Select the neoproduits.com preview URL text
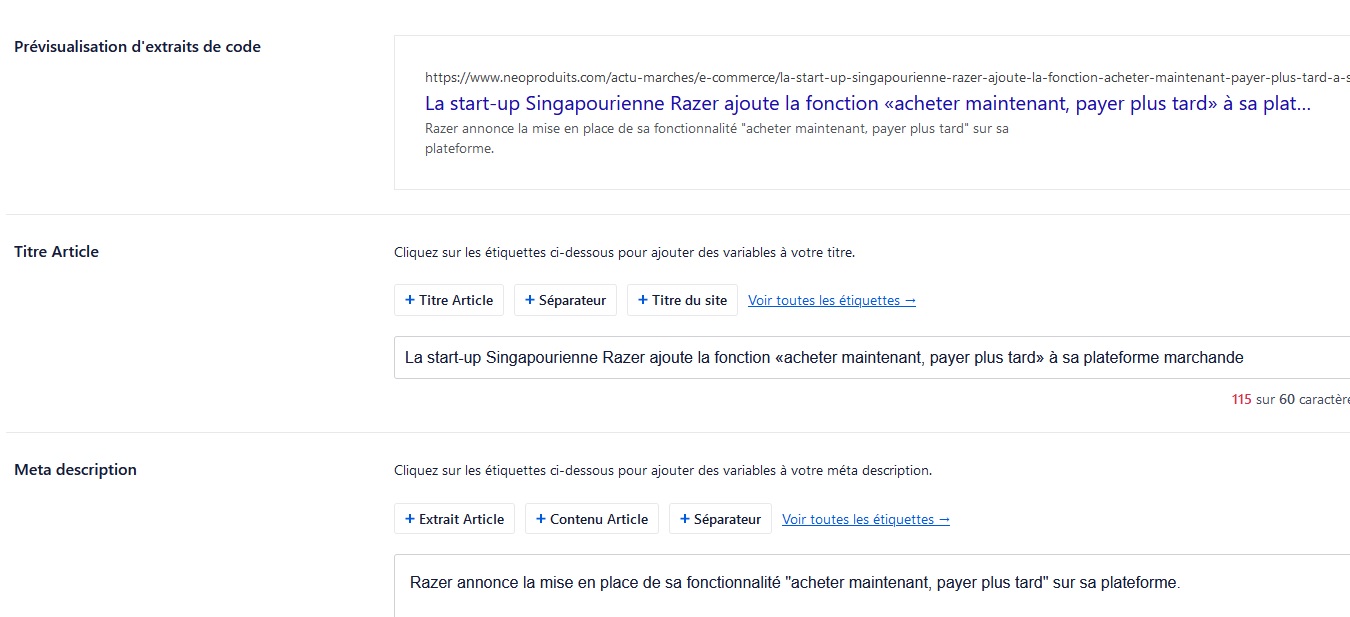1350x617 pixels. pyautogui.click(x=887, y=77)
